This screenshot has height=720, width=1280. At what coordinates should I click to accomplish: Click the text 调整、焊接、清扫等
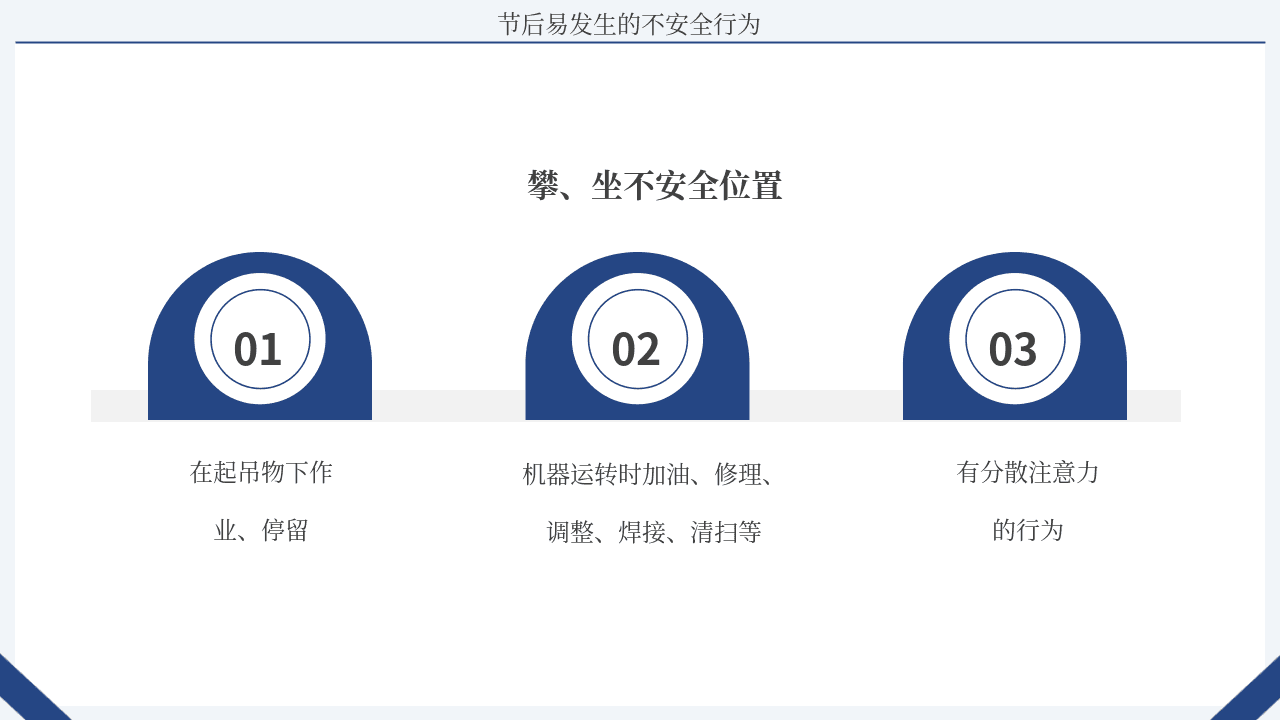pos(654,532)
